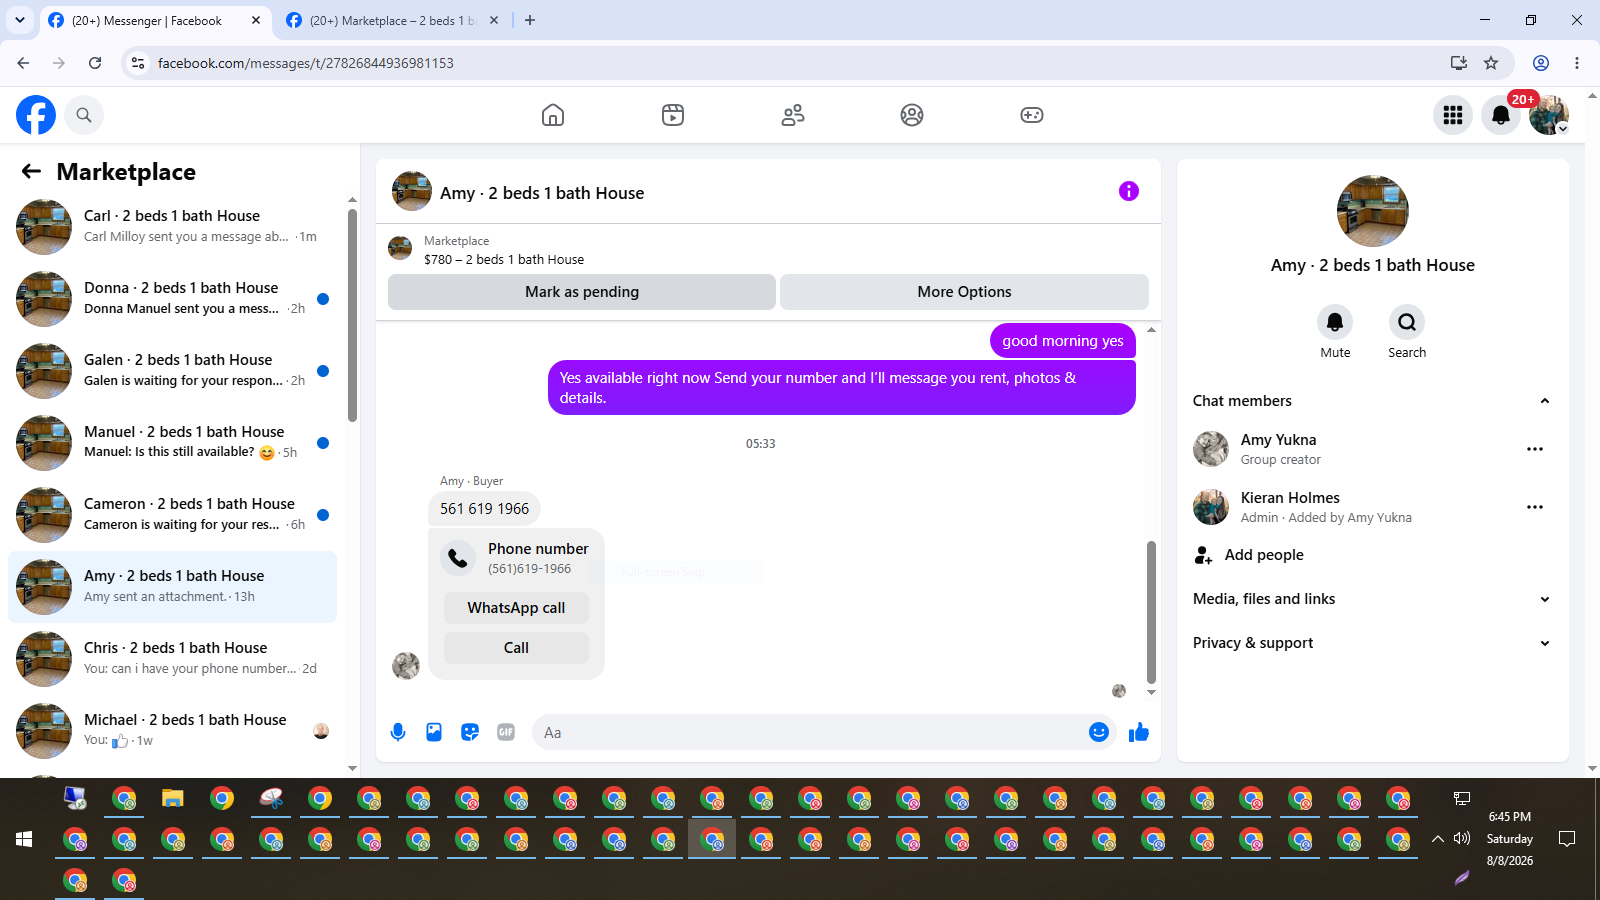Click the Chrome address bar URL
1600x900 pixels.
306,63
